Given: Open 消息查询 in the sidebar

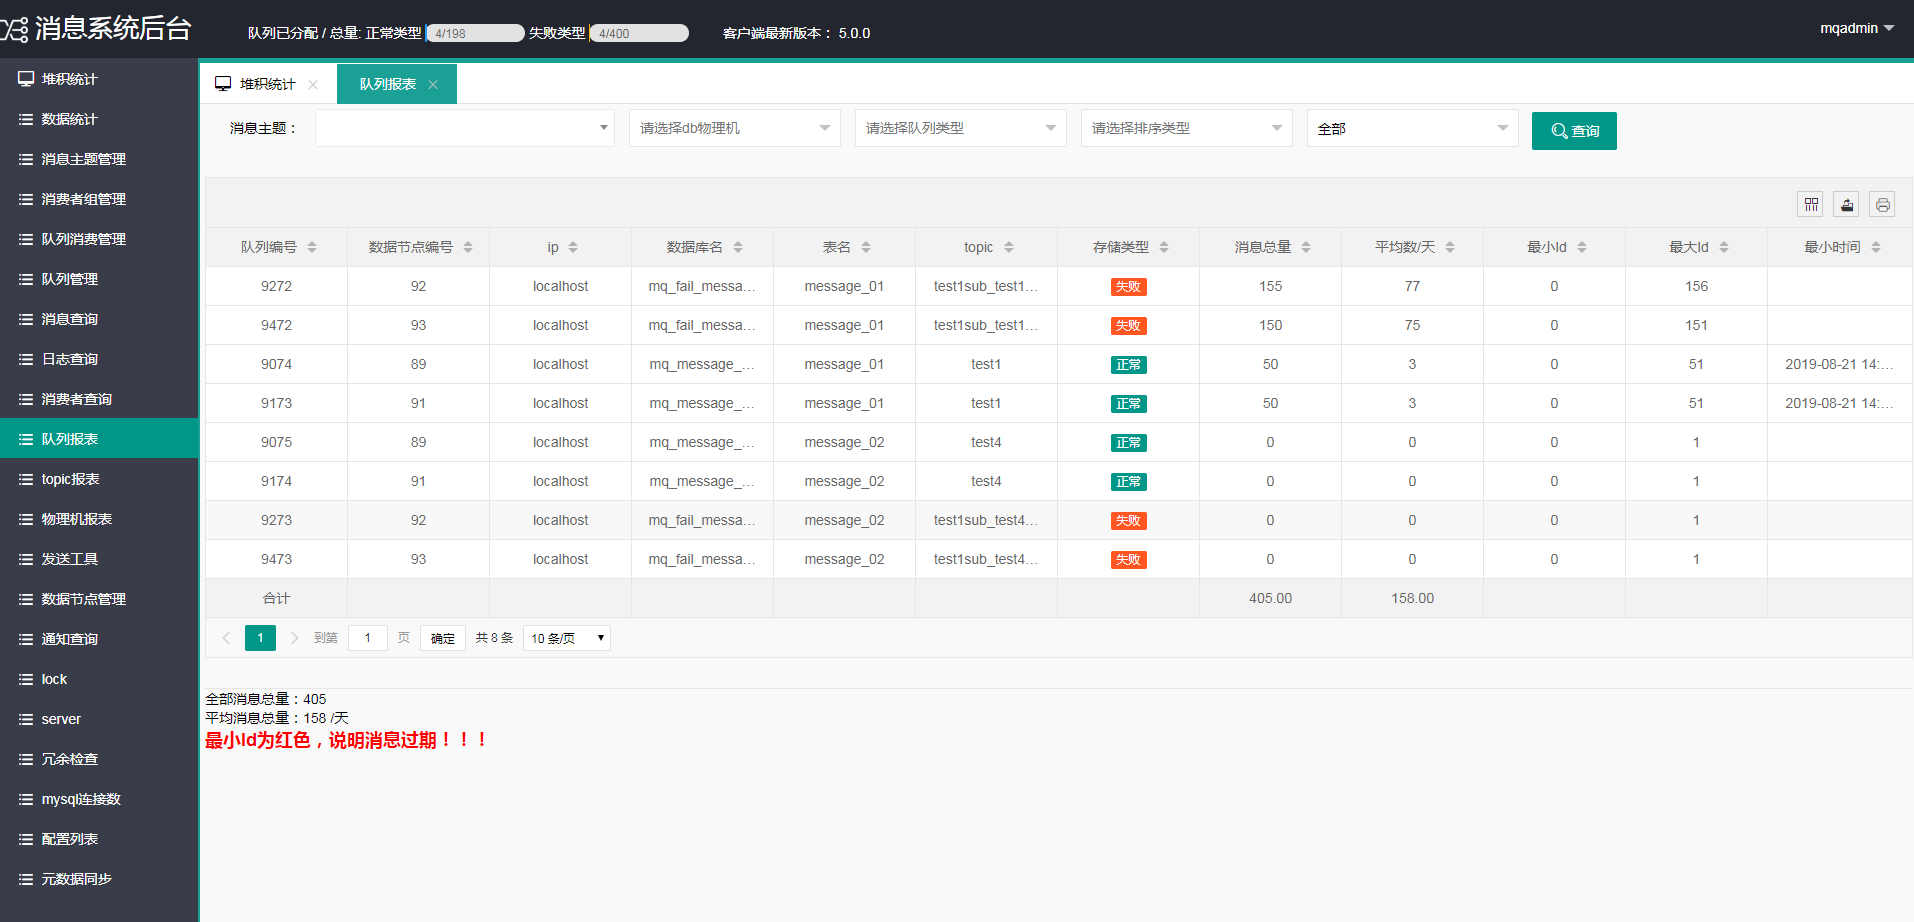Looking at the screenshot, I should (99, 319).
